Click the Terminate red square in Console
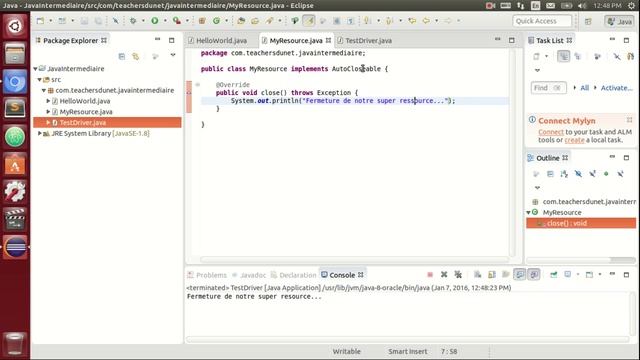The width and height of the screenshot is (640, 360). click(430, 275)
